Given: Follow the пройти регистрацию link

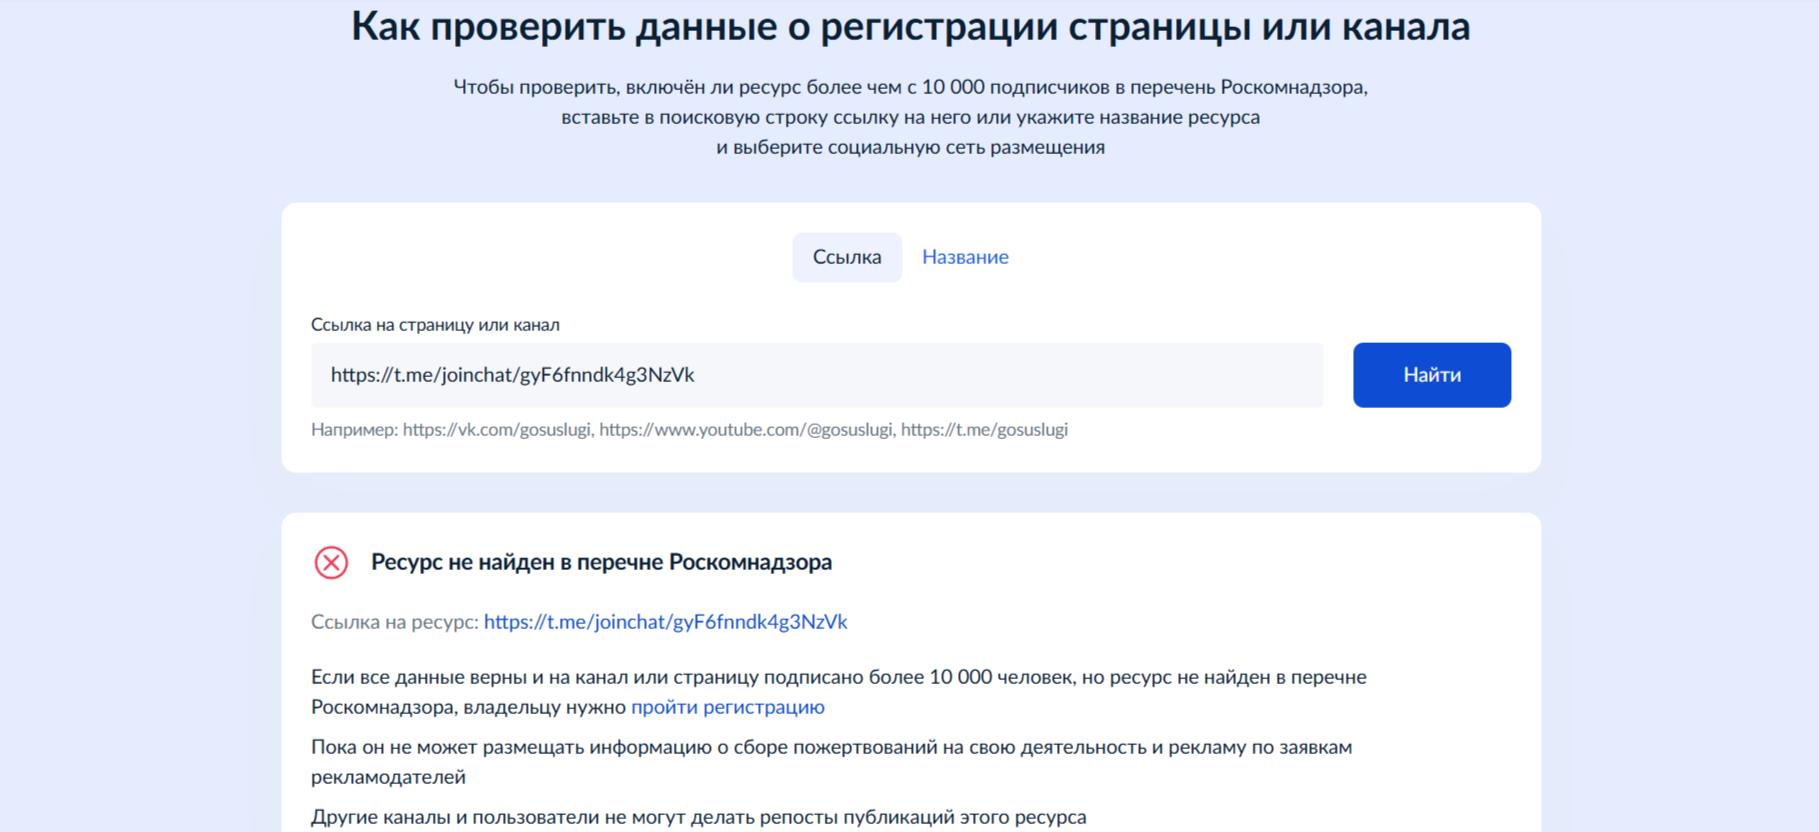Looking at the screenshot, I should coord(728,707).
